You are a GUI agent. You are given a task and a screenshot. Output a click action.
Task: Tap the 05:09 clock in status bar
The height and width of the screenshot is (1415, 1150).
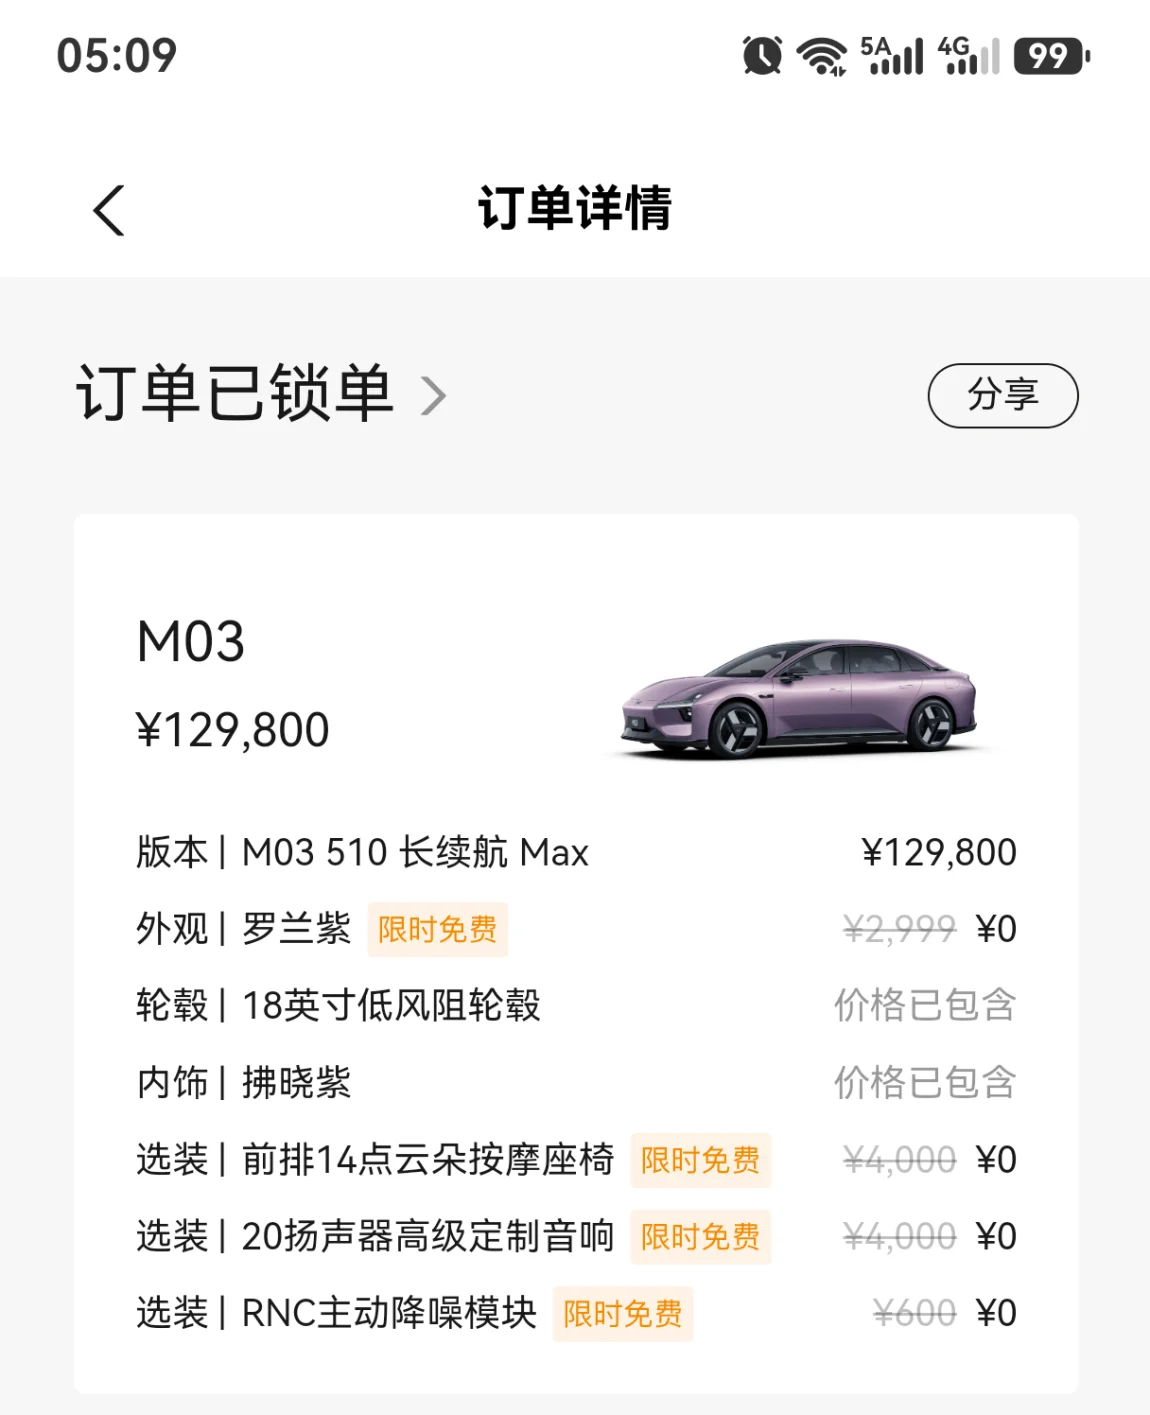pyautogui.click(x=116, y=55)
